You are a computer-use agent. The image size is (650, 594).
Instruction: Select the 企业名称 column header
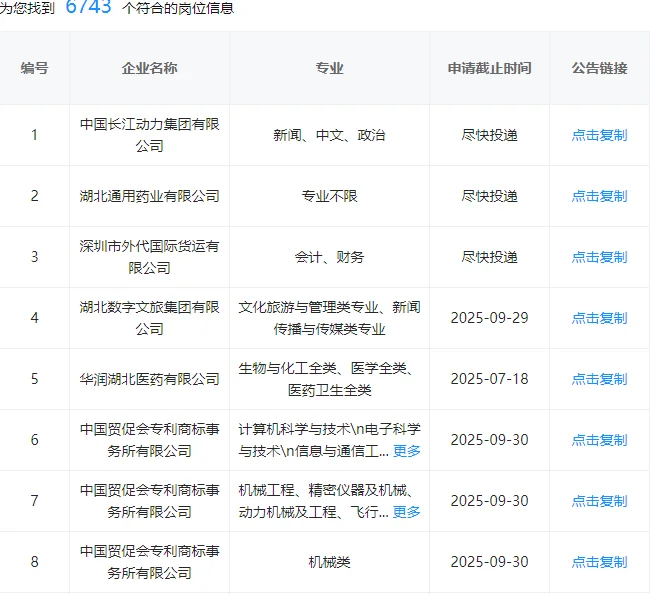[x=149, y=68]
